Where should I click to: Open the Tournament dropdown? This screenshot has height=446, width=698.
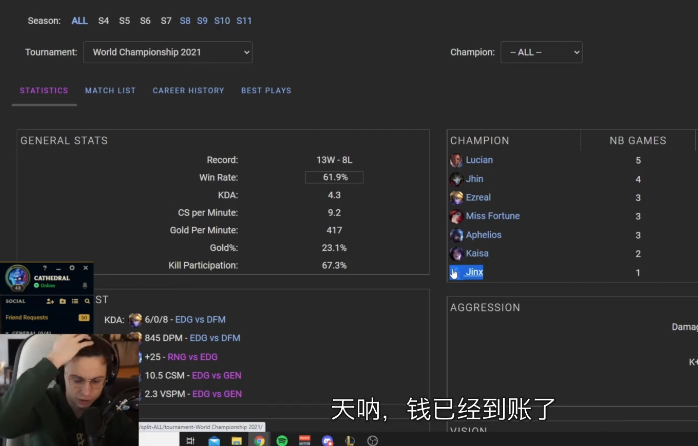[x=168, y=52]
